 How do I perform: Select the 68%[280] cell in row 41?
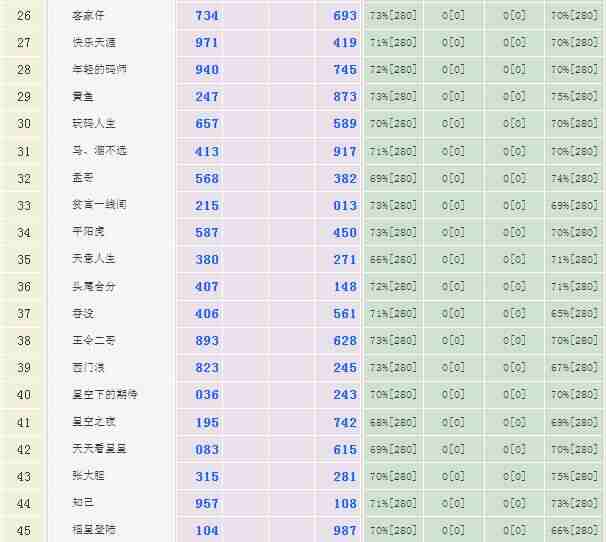tap(392, 422)
